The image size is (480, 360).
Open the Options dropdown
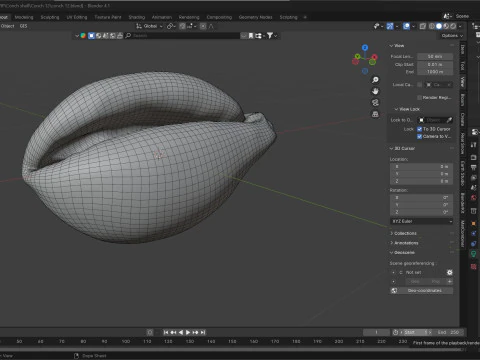[x=452, y=36]
